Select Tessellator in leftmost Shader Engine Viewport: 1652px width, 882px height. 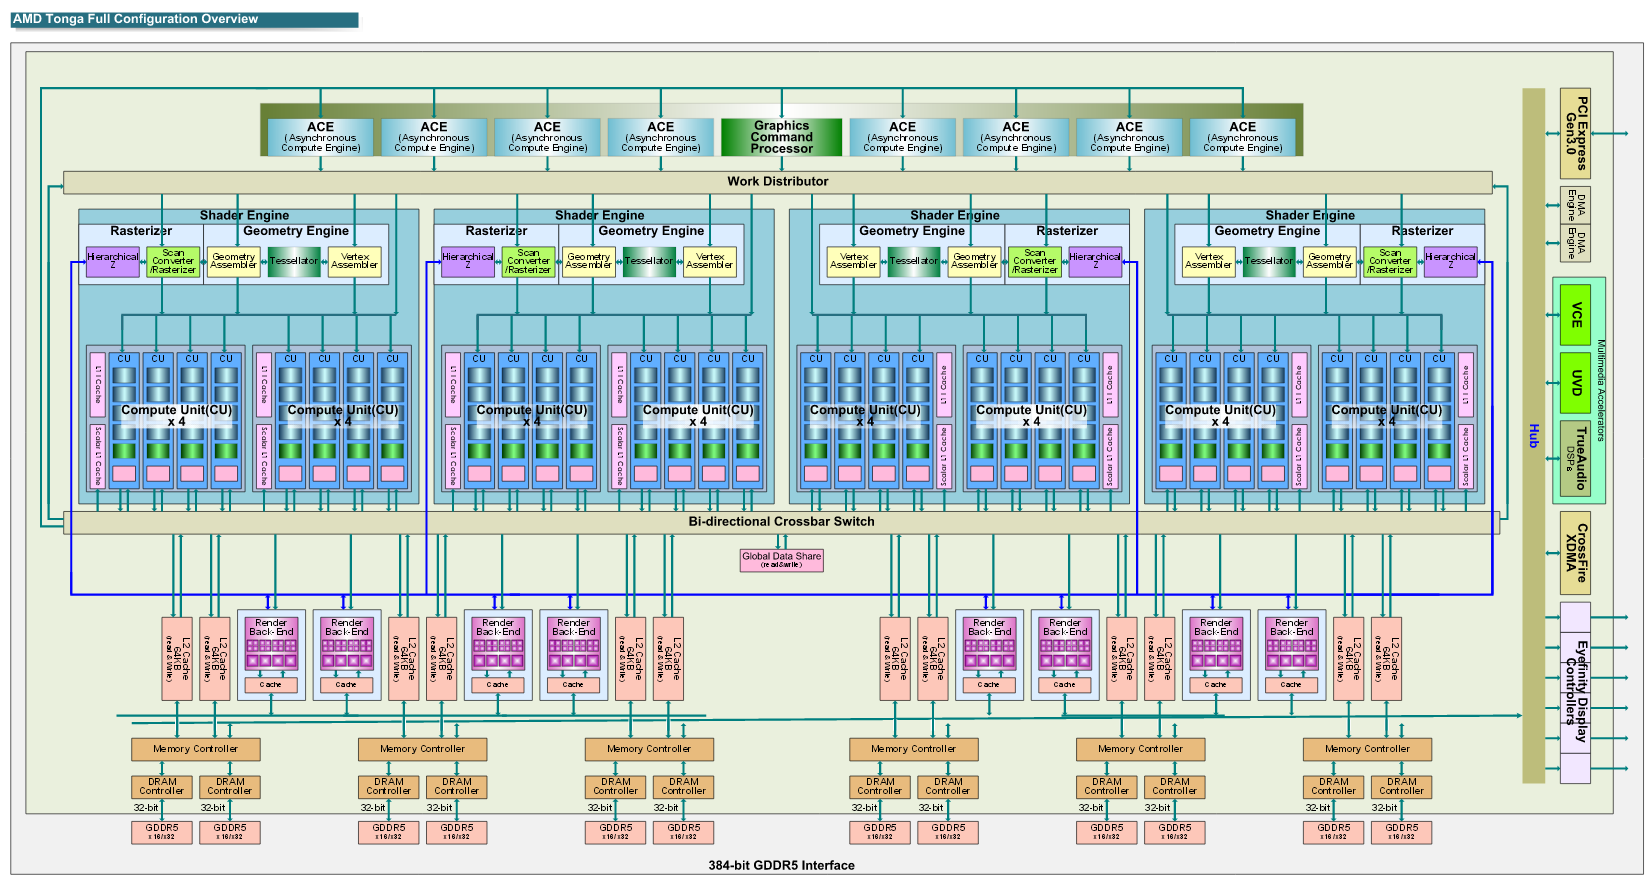(x=294, y=262)
